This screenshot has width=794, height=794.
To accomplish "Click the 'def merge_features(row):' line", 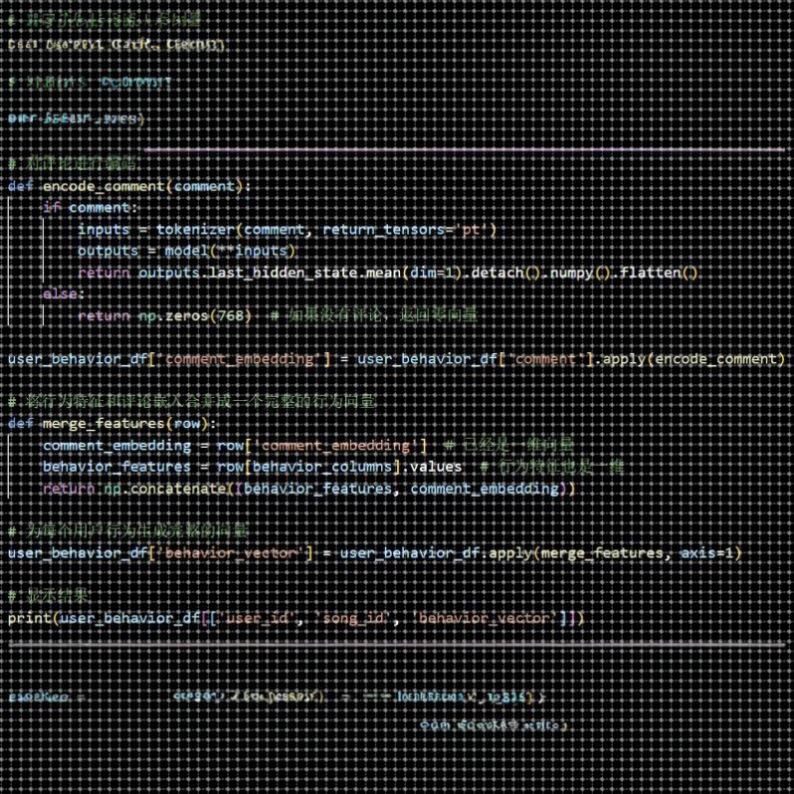I will click(x=112, y=423).
